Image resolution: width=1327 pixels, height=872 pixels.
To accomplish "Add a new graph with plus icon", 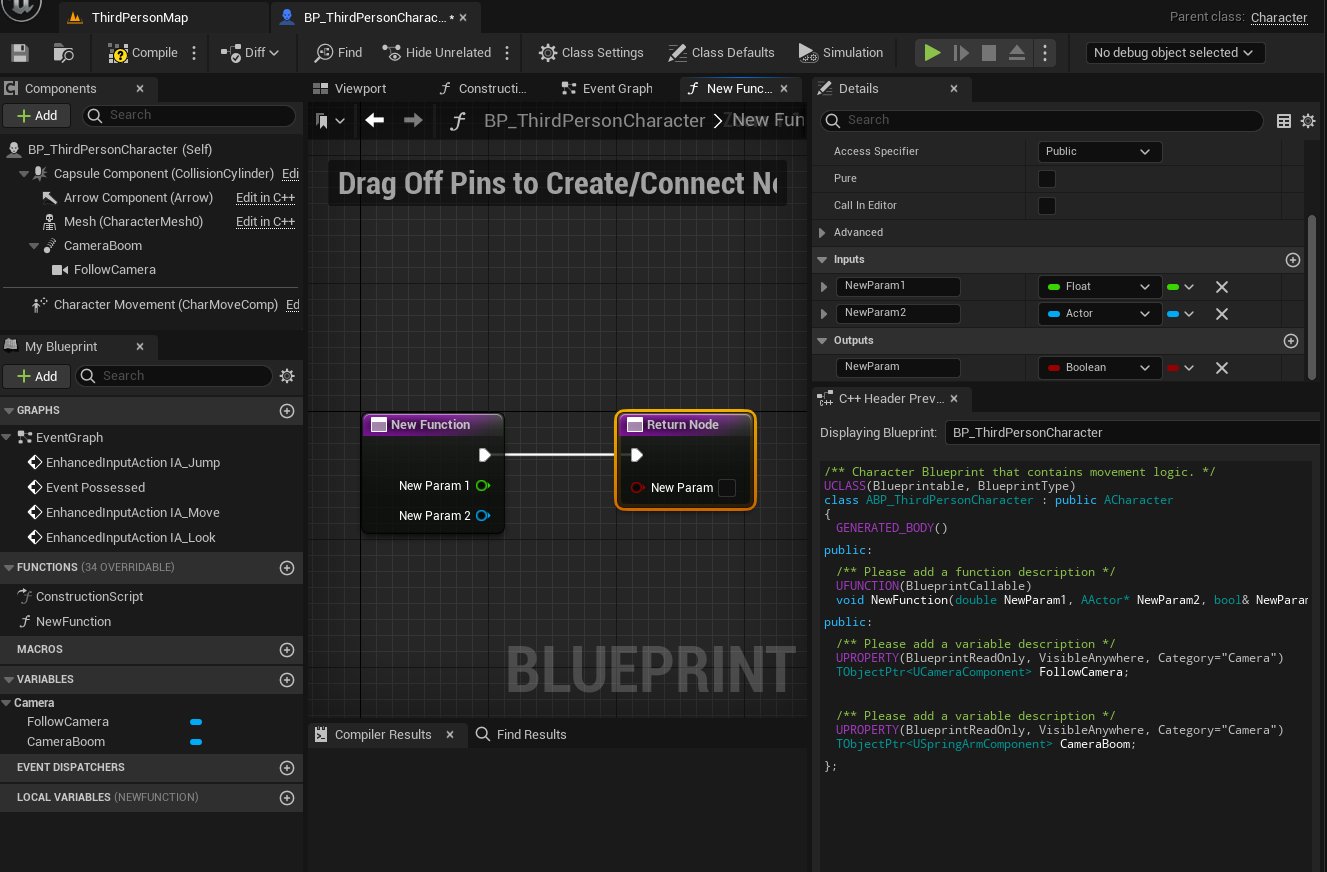I will pyautogui.click(x=287, y=411).
